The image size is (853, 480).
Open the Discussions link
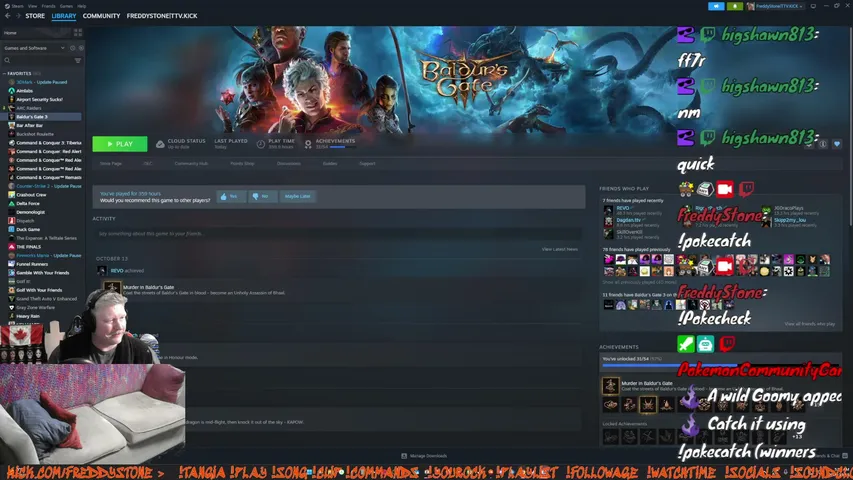coord(288,163)
